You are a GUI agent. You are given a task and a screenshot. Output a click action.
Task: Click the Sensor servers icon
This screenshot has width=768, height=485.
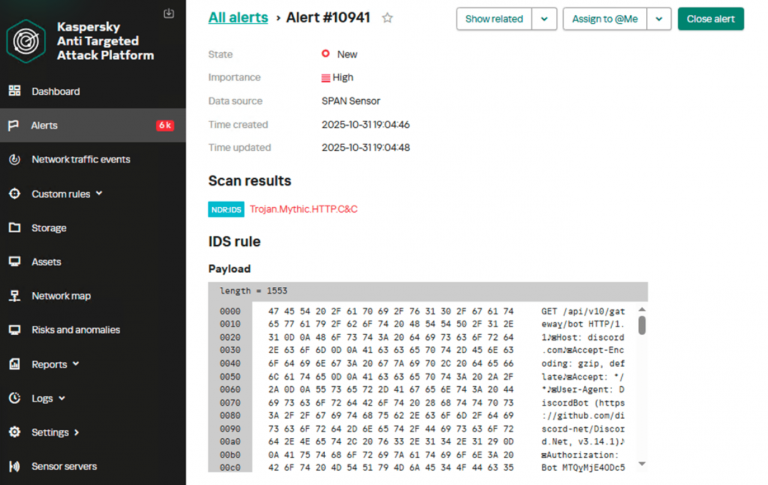(x=15, y=466)
